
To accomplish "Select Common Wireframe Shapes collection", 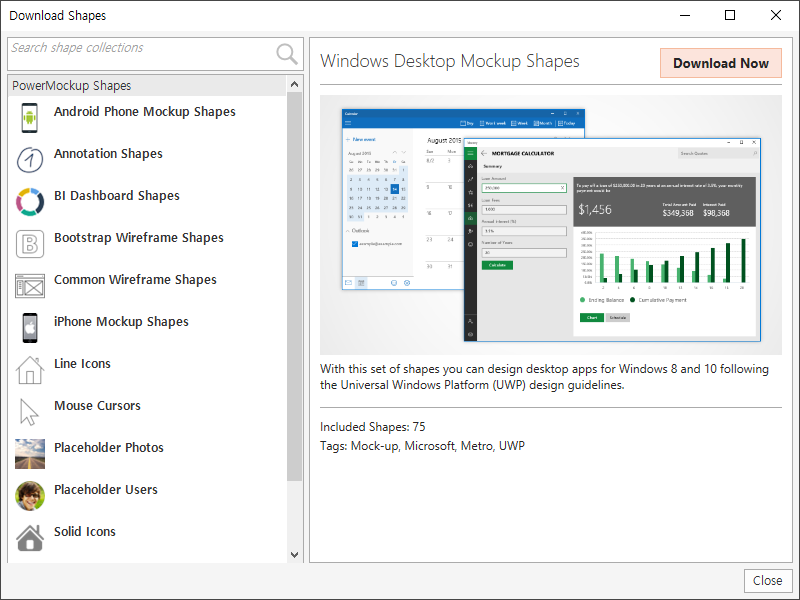I will click(147, 286).
